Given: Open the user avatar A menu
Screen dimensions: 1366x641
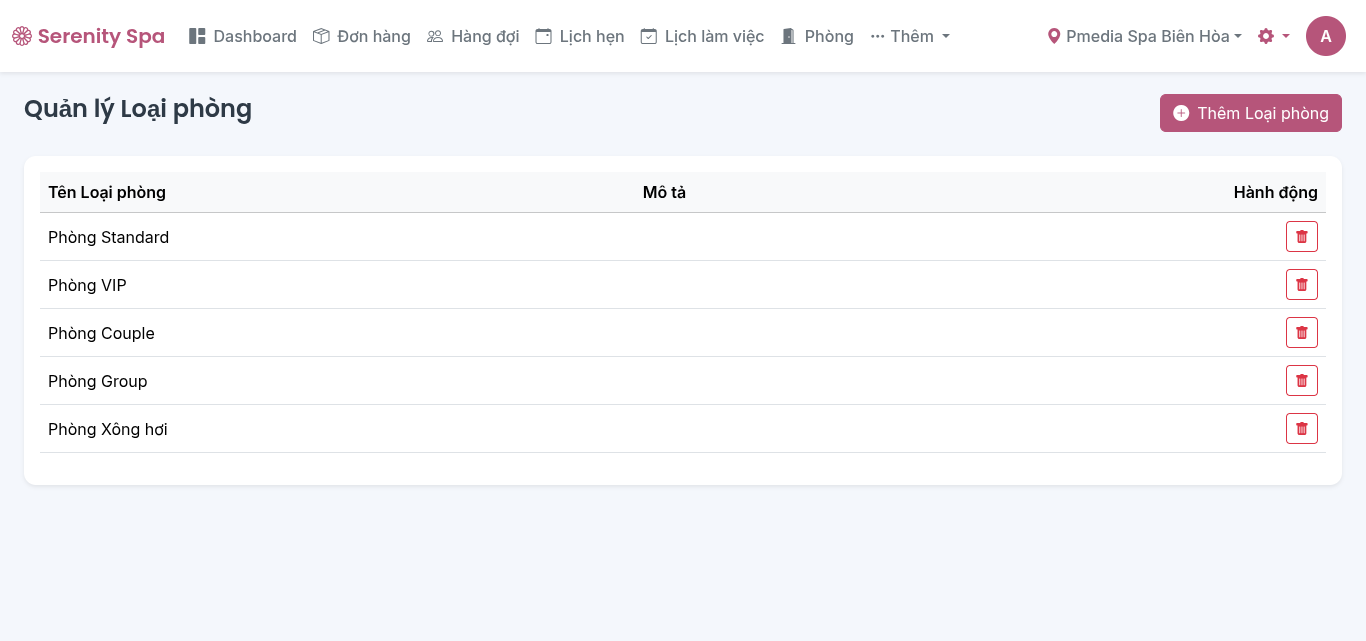Looking at the screenshot, I should point(1325,36).
